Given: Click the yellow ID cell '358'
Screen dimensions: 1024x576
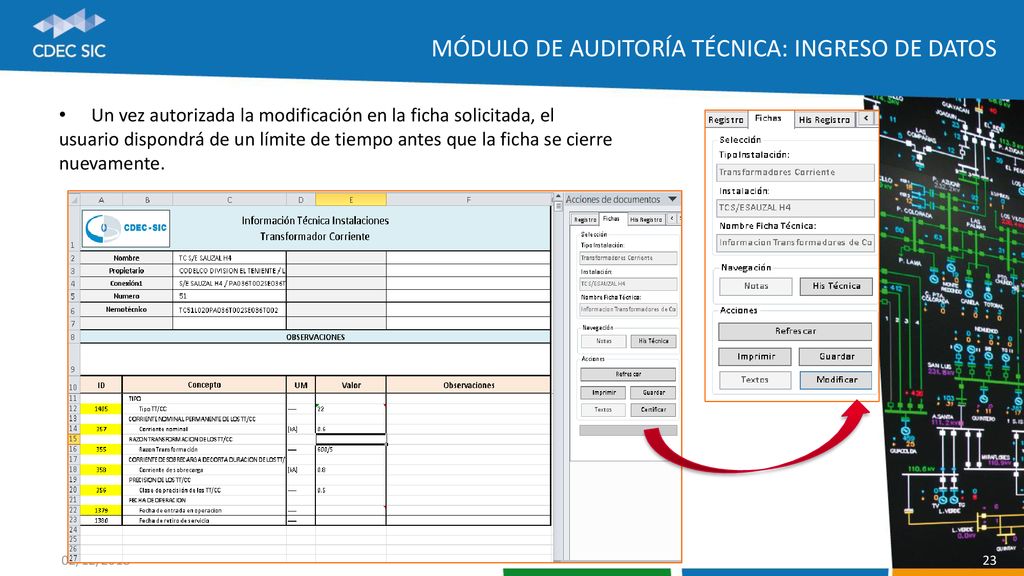Looking at the screenshot, I should coord(101,470).
